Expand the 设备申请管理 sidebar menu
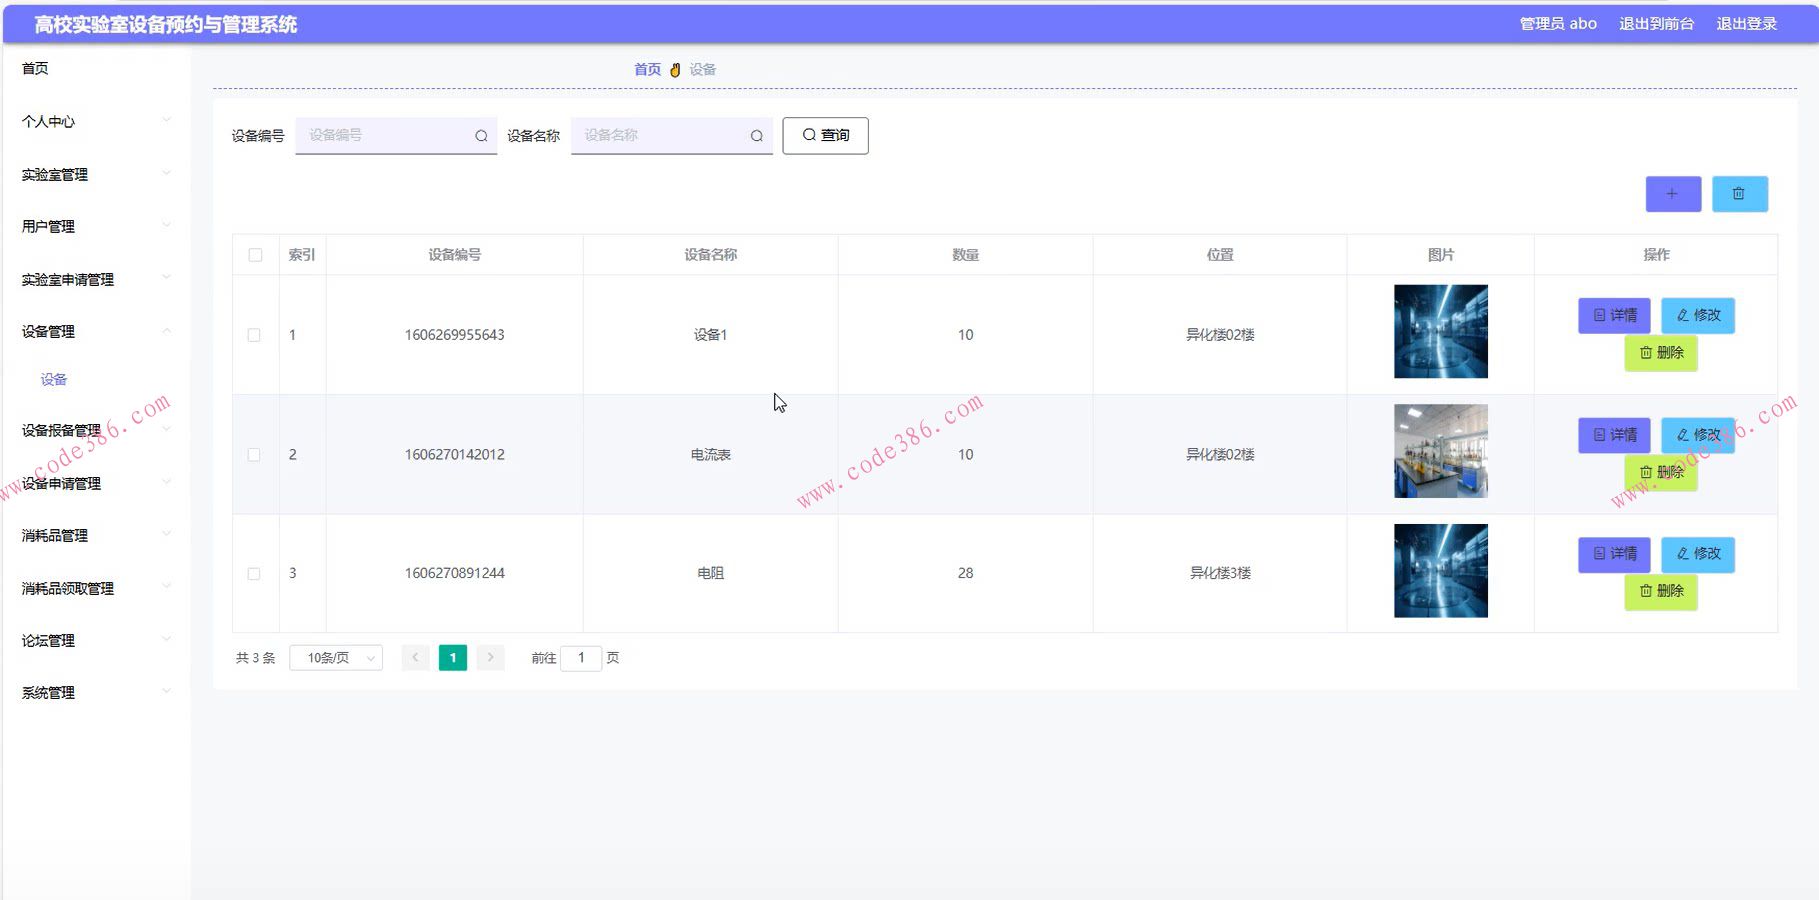1819x900 pixels. click(x=96, y=483)
